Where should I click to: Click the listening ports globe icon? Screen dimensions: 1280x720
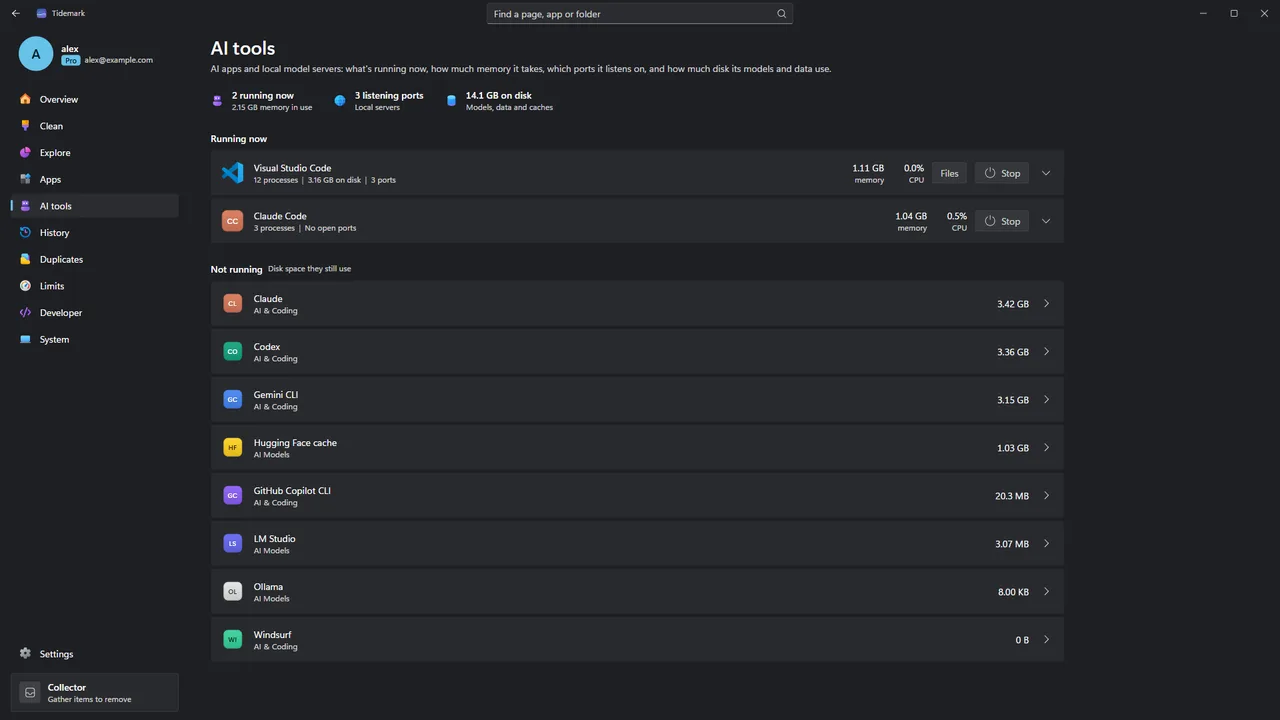(x=340, y=101)
